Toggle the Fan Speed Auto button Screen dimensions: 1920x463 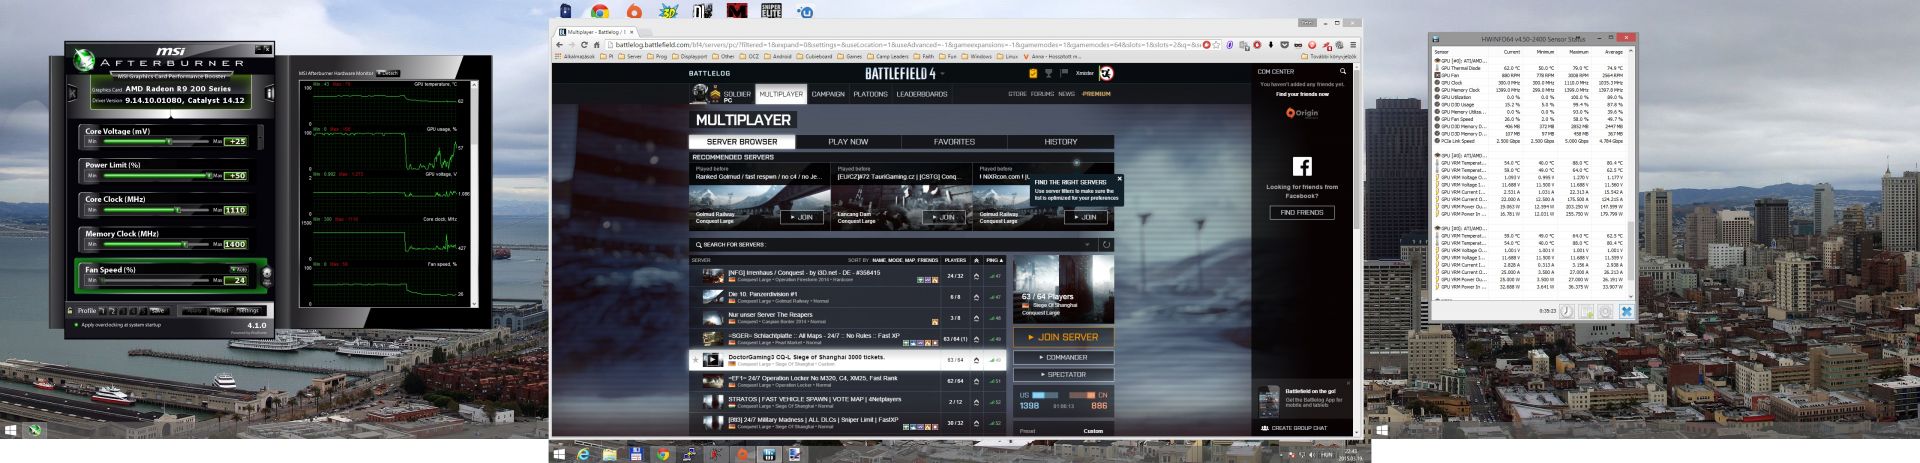point(239,270)
